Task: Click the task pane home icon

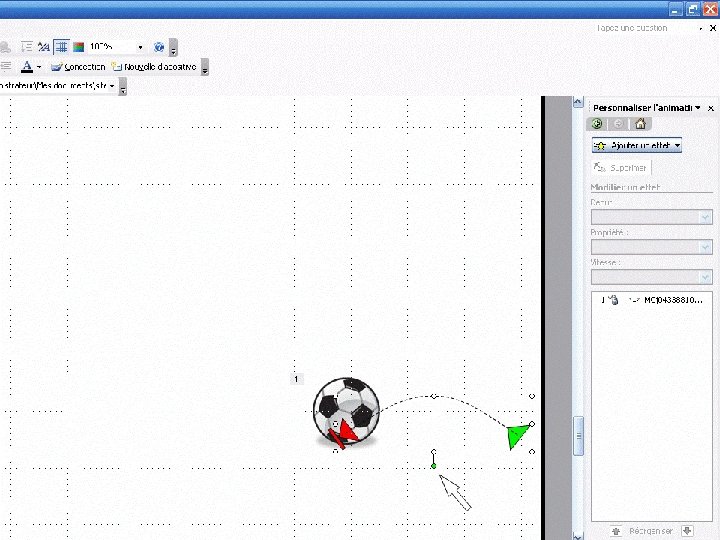Action: [x=640, y=124]
